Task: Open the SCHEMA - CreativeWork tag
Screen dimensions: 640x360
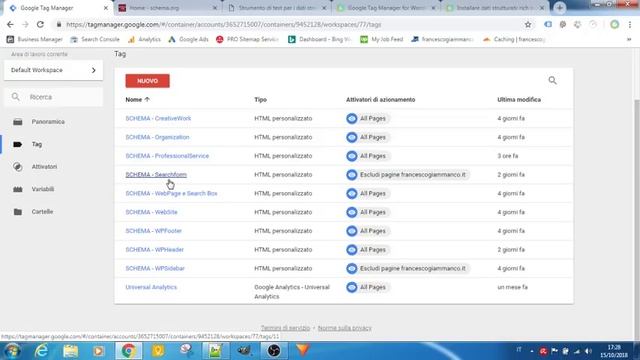Action: coord(158,118)
